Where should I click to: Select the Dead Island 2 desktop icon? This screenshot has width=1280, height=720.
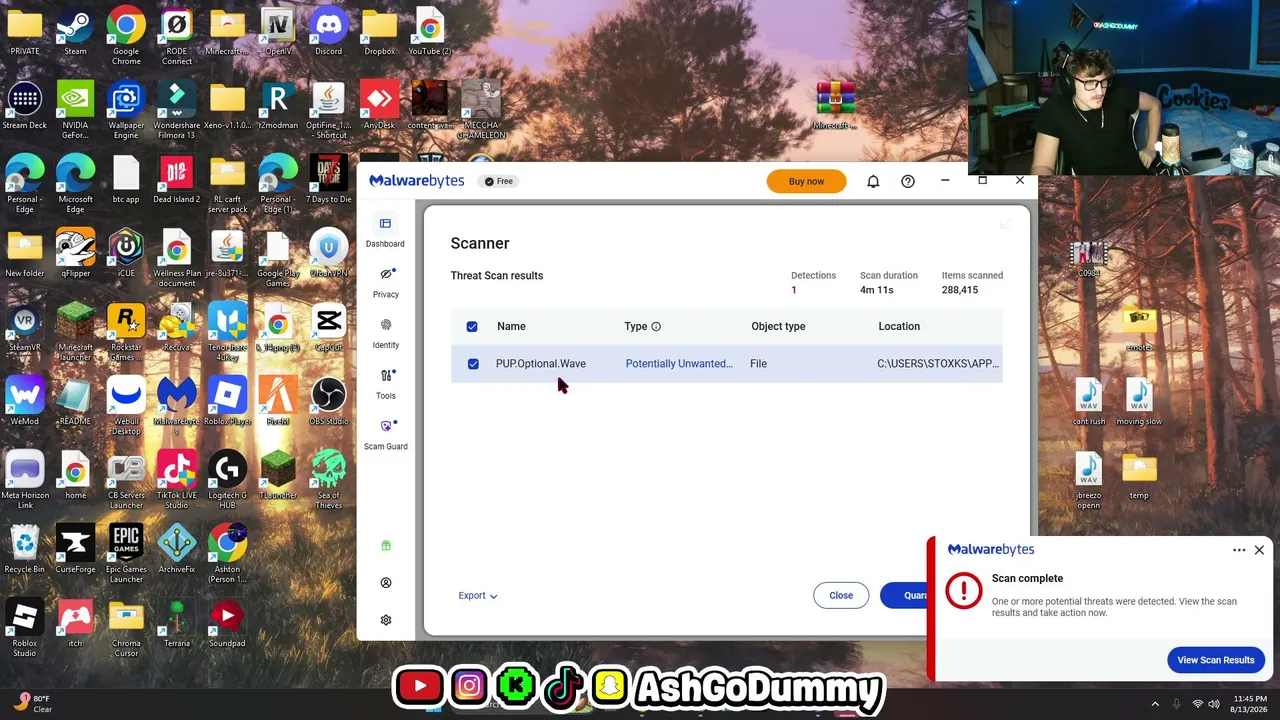[x=176, y=180]
